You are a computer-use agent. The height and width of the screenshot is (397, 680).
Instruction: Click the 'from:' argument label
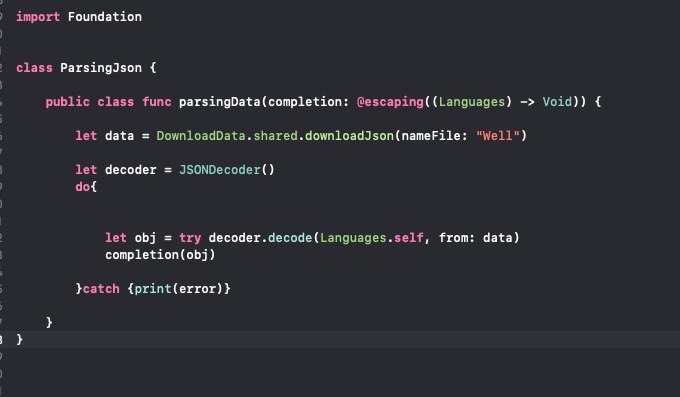[457, 238]
